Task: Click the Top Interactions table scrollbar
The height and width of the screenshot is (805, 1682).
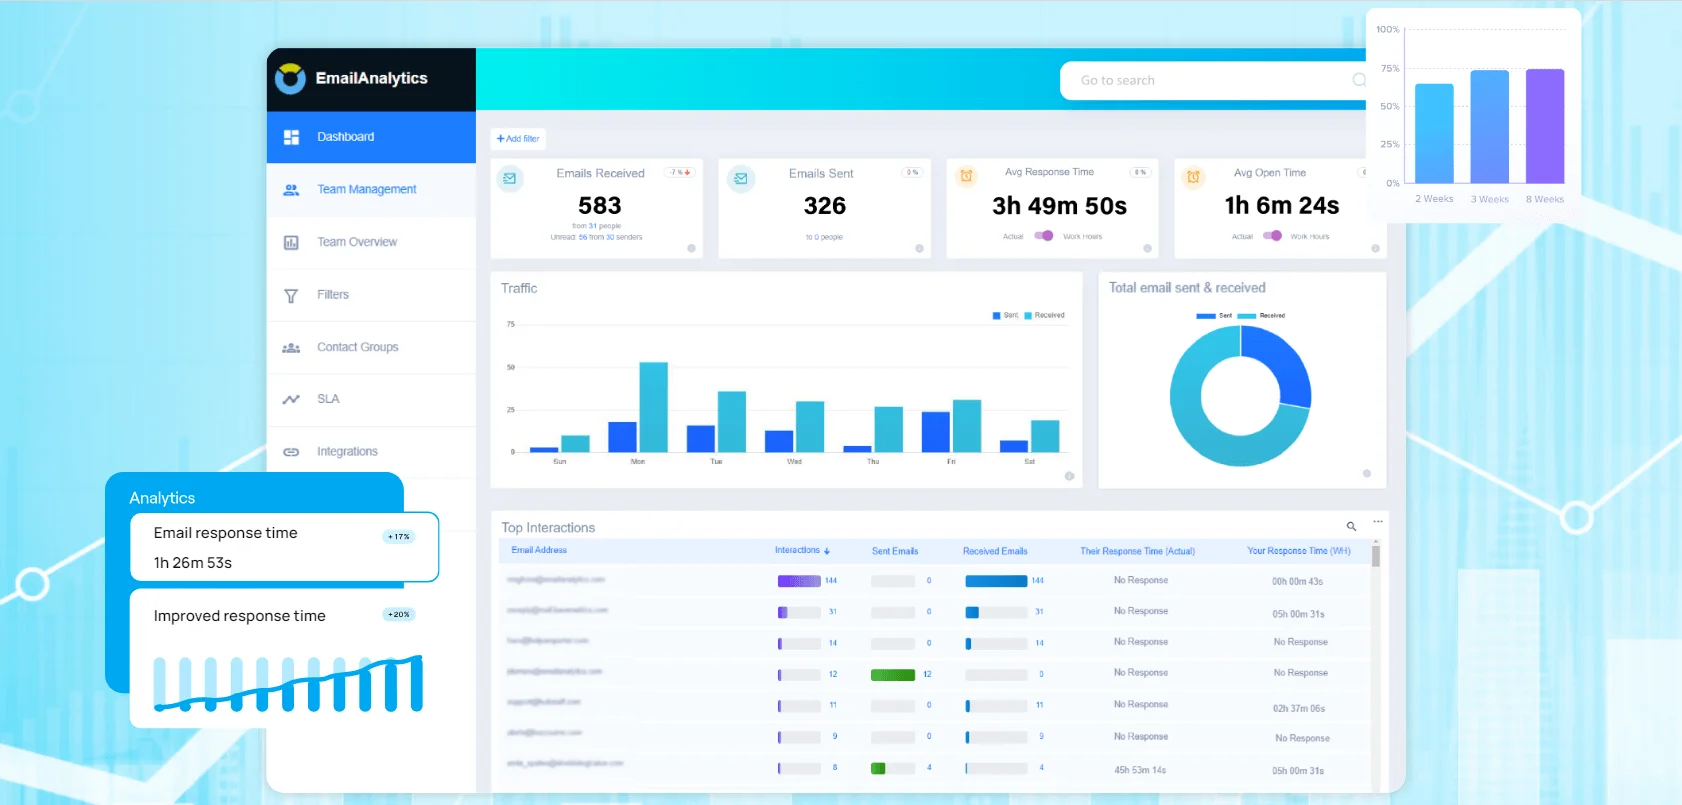Action: coord(1376,556)
